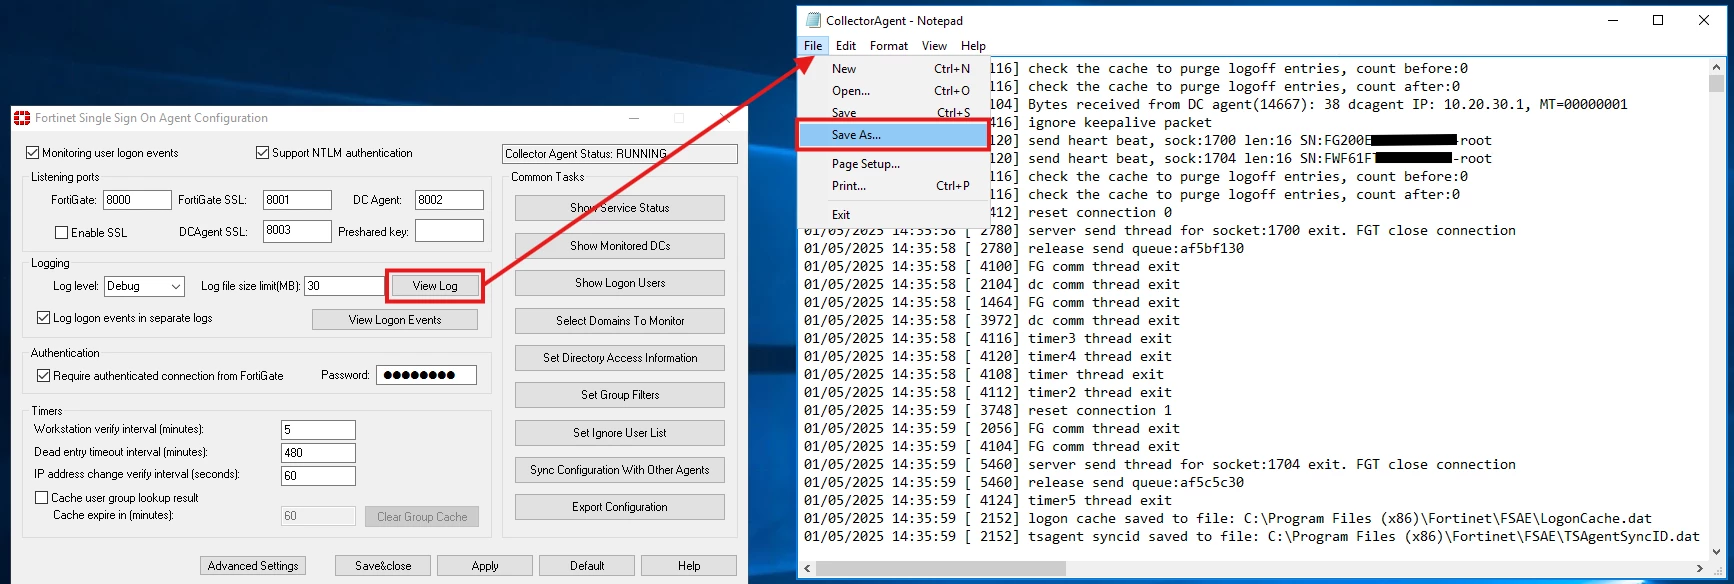Viewport: 1734px width, 584px height.
Task: Choose Save As... from the File menu
Action: (893, 135)
